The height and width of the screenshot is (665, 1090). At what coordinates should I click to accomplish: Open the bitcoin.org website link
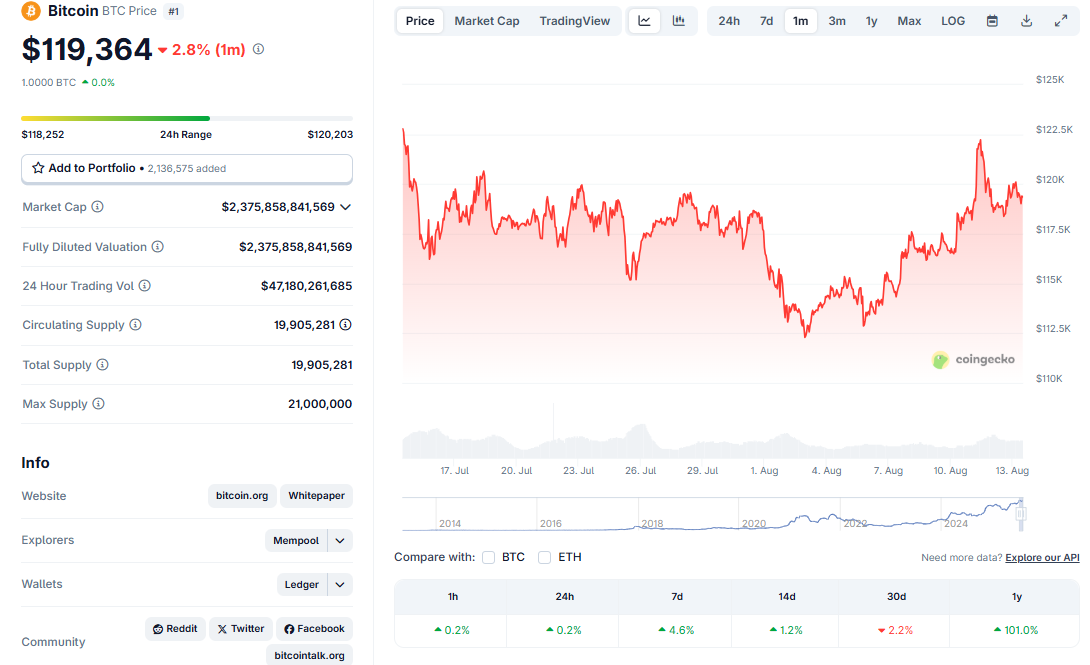pos(242,495)
